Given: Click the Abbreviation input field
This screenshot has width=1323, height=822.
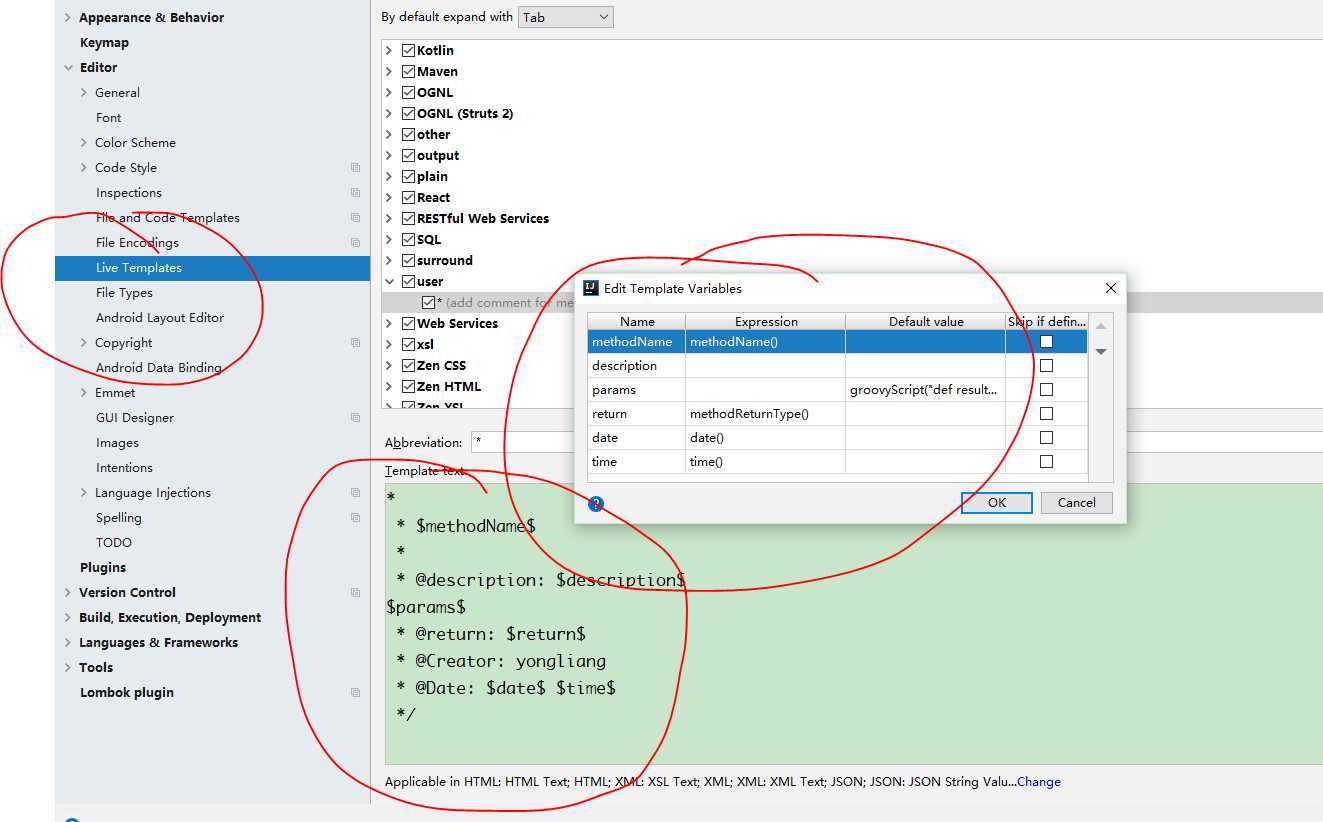Looking at the screenshot, I should 897,442.
